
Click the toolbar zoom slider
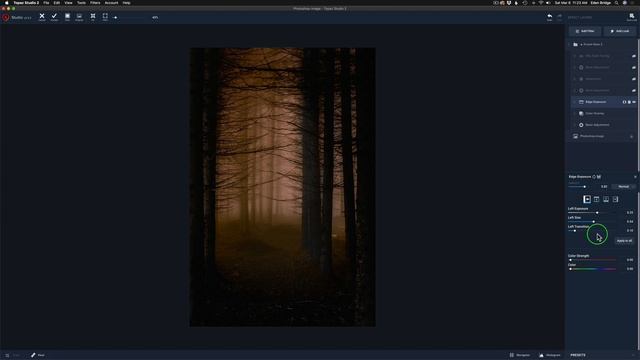click(x=130, y=18)
